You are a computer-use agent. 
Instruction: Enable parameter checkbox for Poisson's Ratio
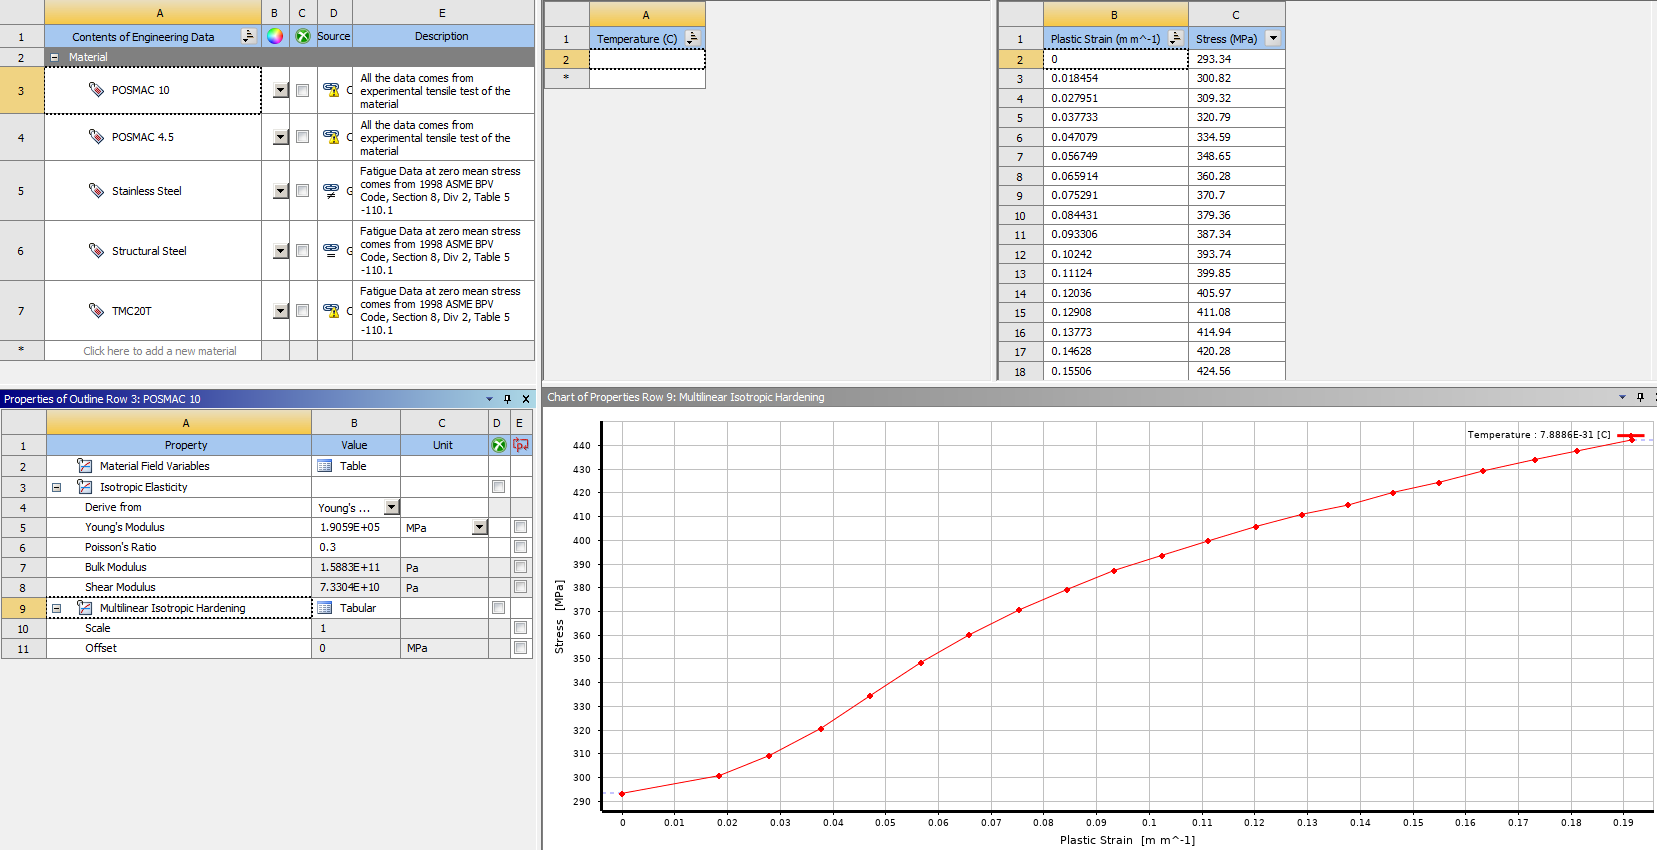click(x=520, y=547)
